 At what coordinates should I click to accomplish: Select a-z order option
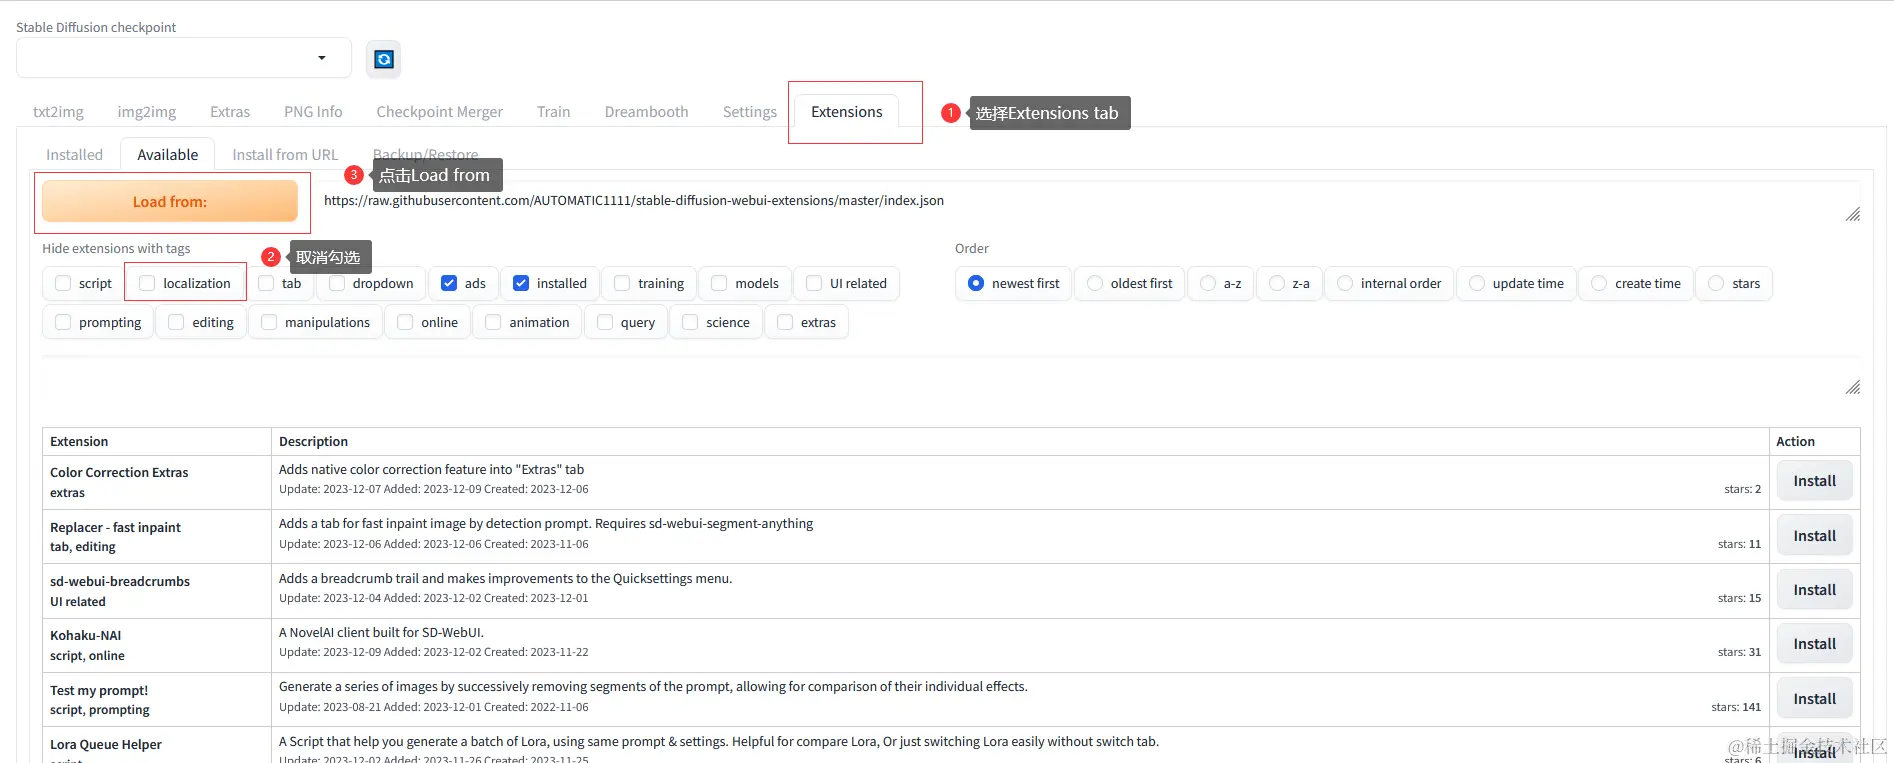click(x=1208, y=284)
